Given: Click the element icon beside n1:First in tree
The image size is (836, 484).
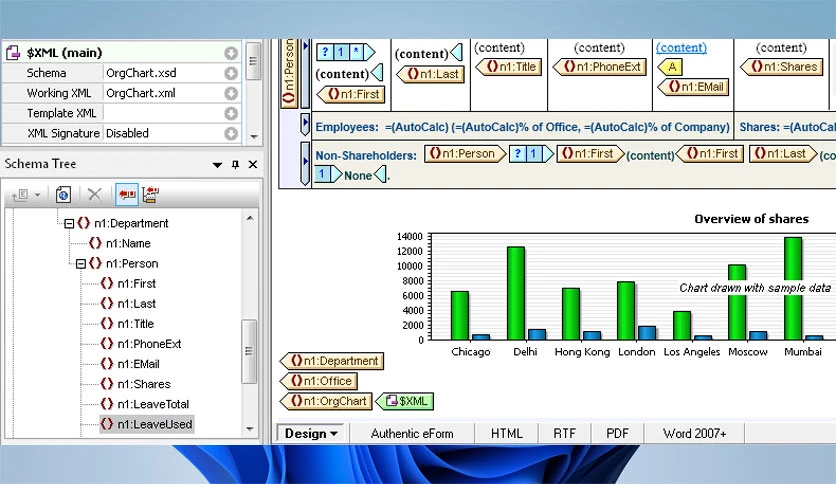Looking at the screenshot, I should coord(107,284).
